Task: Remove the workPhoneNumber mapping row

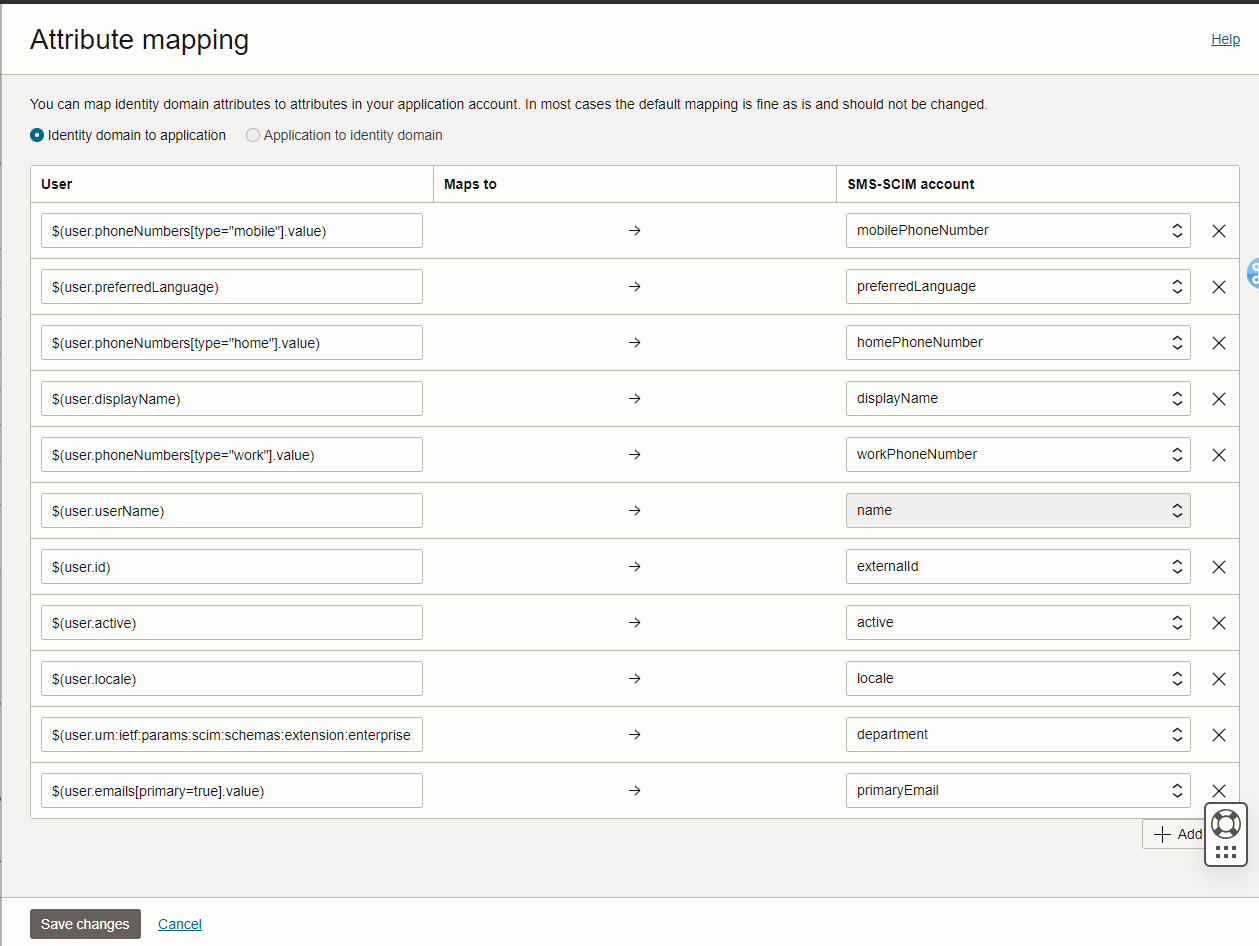Action: point(1219,455)
